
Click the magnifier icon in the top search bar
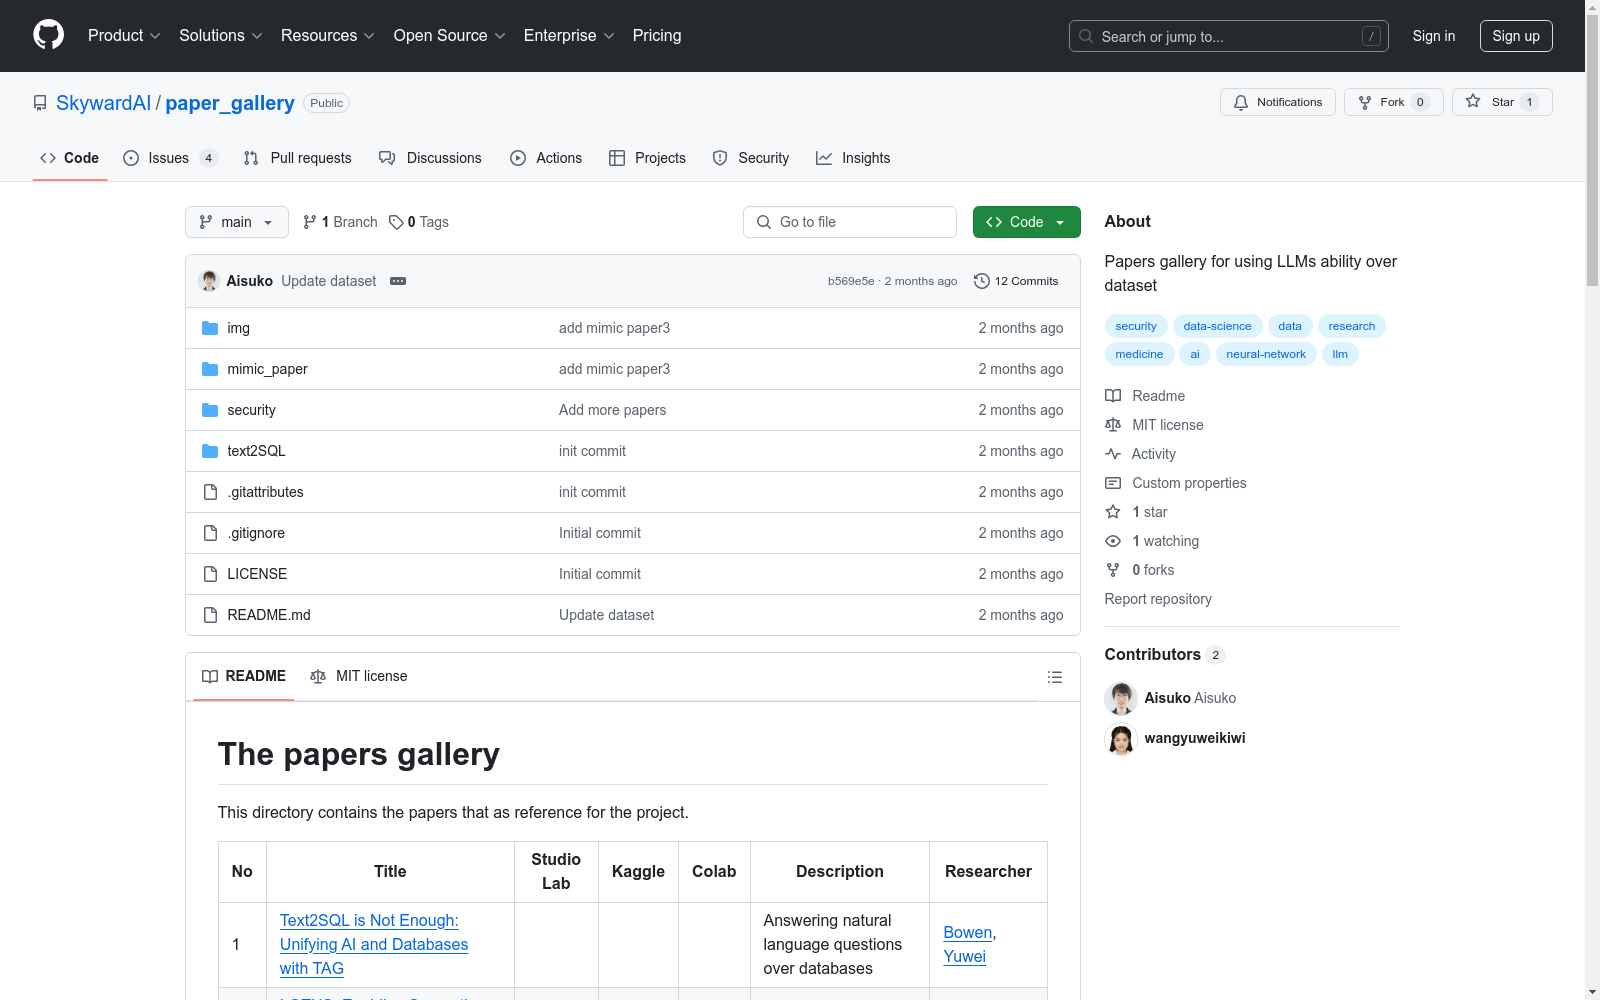(1086, 36)
